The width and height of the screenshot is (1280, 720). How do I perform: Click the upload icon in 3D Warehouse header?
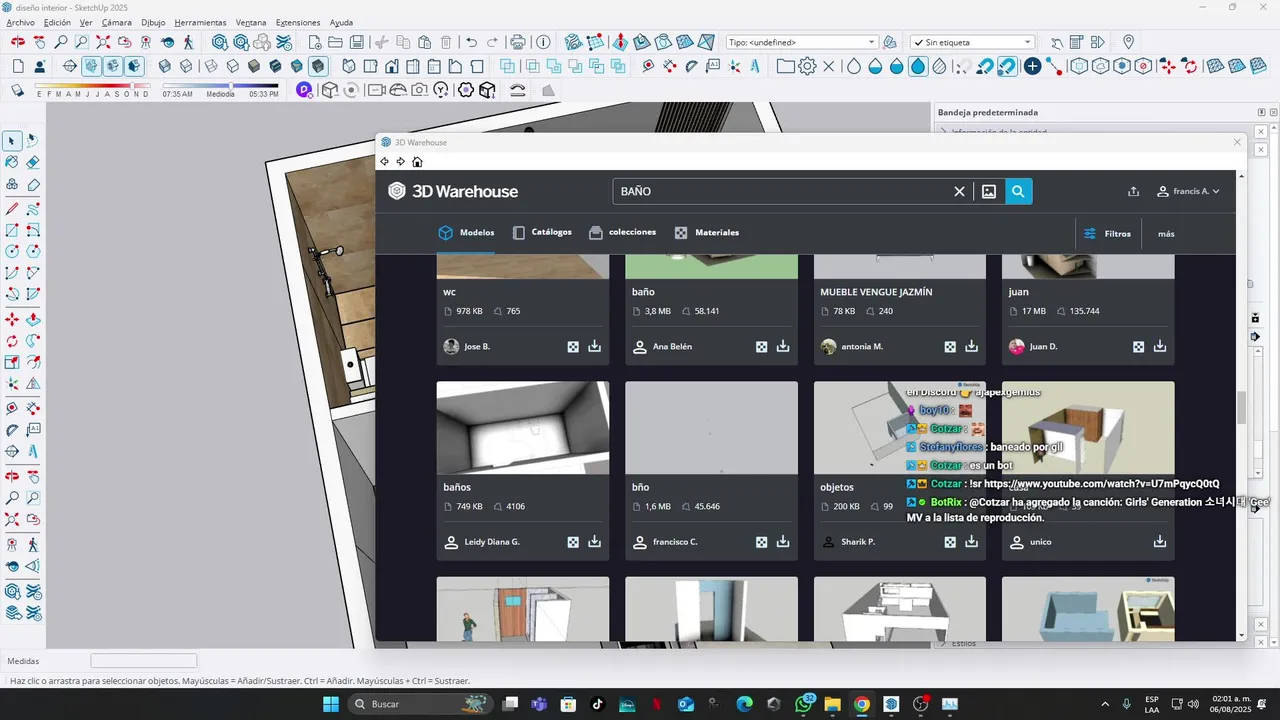[1133, 191]
